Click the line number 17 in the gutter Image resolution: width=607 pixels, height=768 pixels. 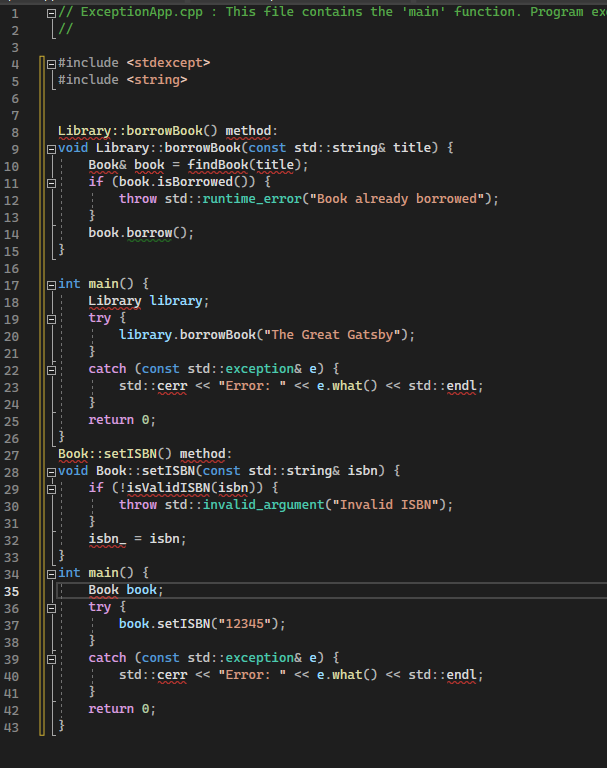click(x=11, y=286)
